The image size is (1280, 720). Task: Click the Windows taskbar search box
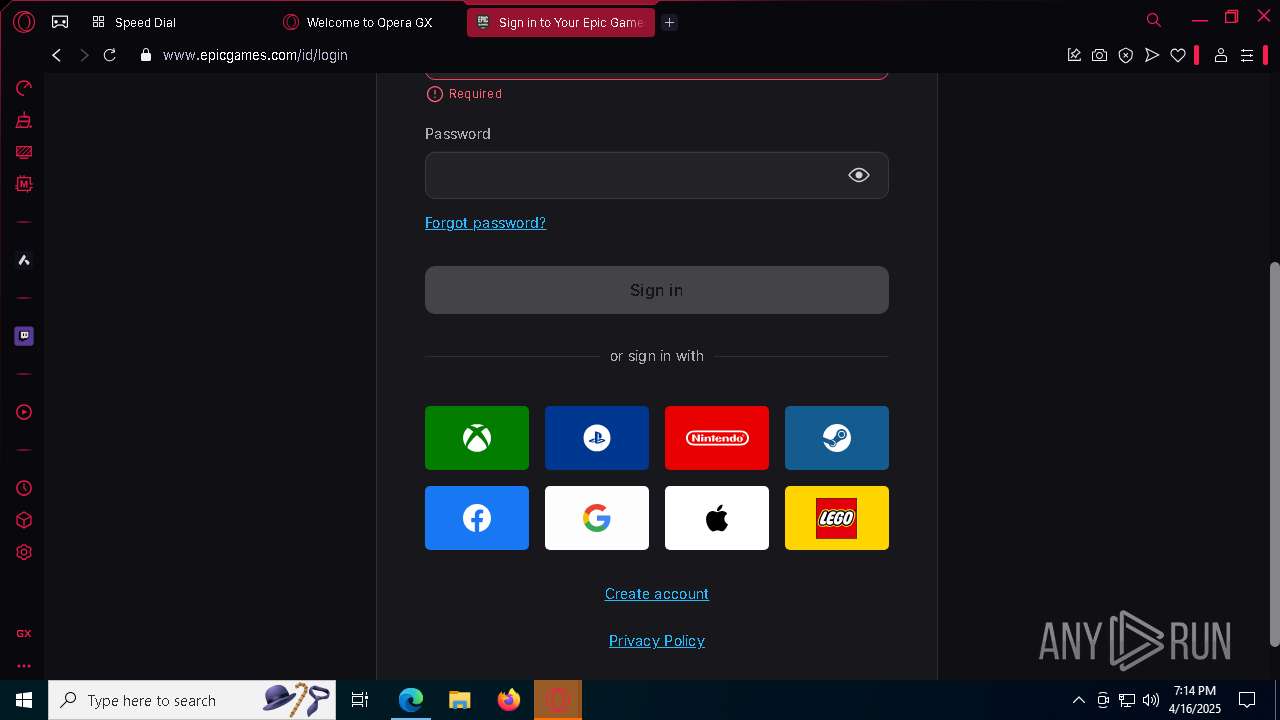(x=192, y=700)
